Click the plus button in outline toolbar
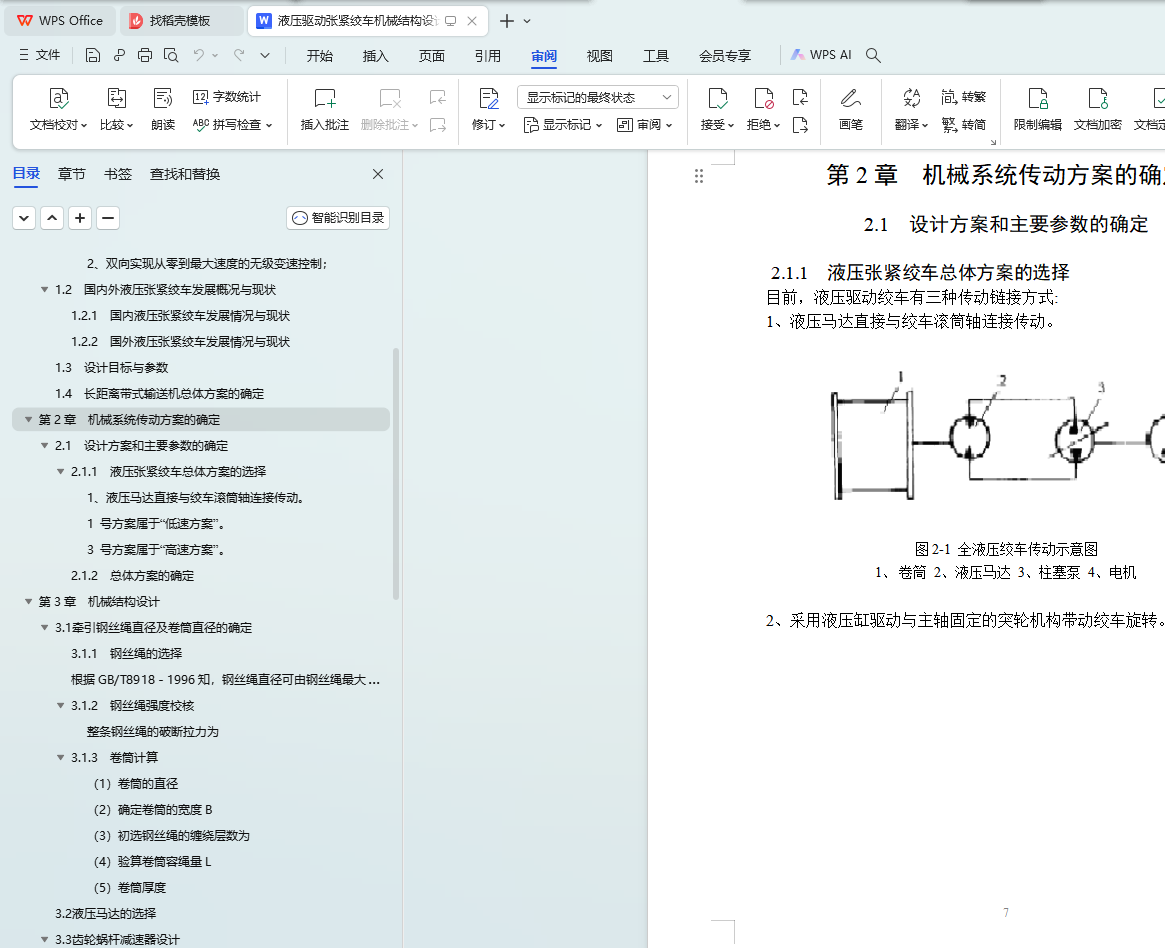 (x=79, y=218)
